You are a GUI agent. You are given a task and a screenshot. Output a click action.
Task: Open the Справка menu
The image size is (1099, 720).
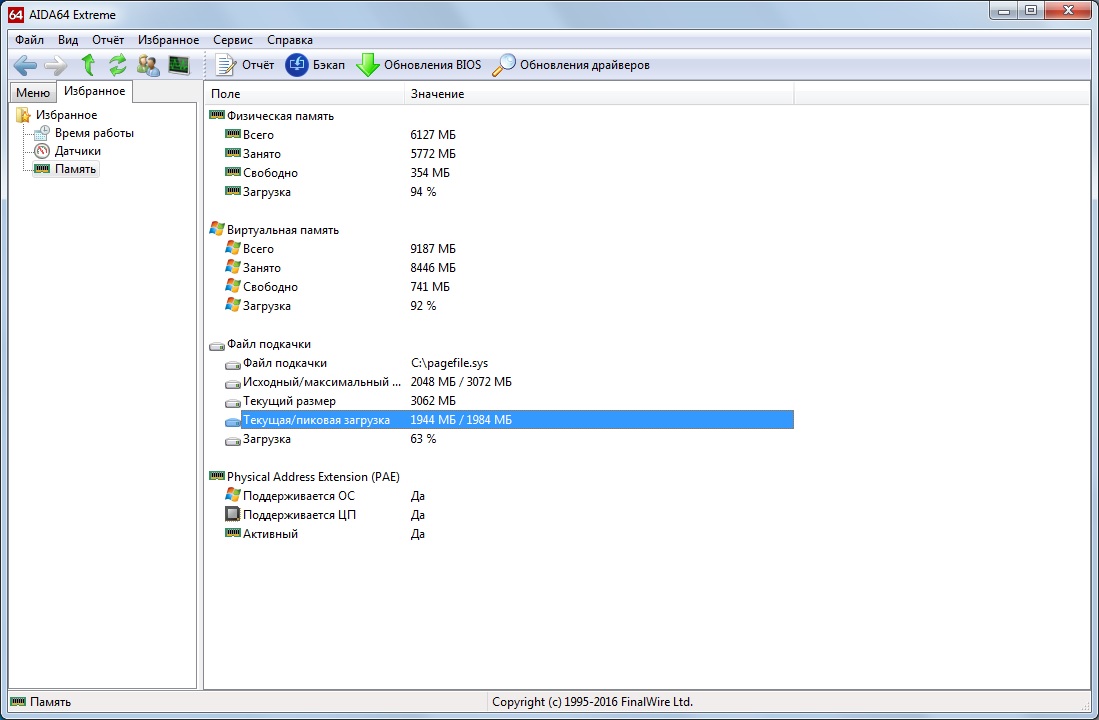pyautogui.click(x=289, y=40)
